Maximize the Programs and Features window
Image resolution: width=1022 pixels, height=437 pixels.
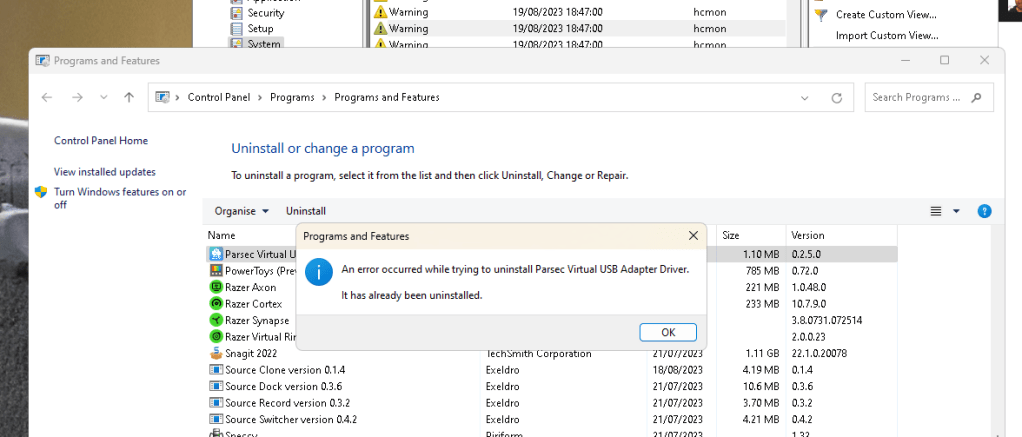click(944, 60)
